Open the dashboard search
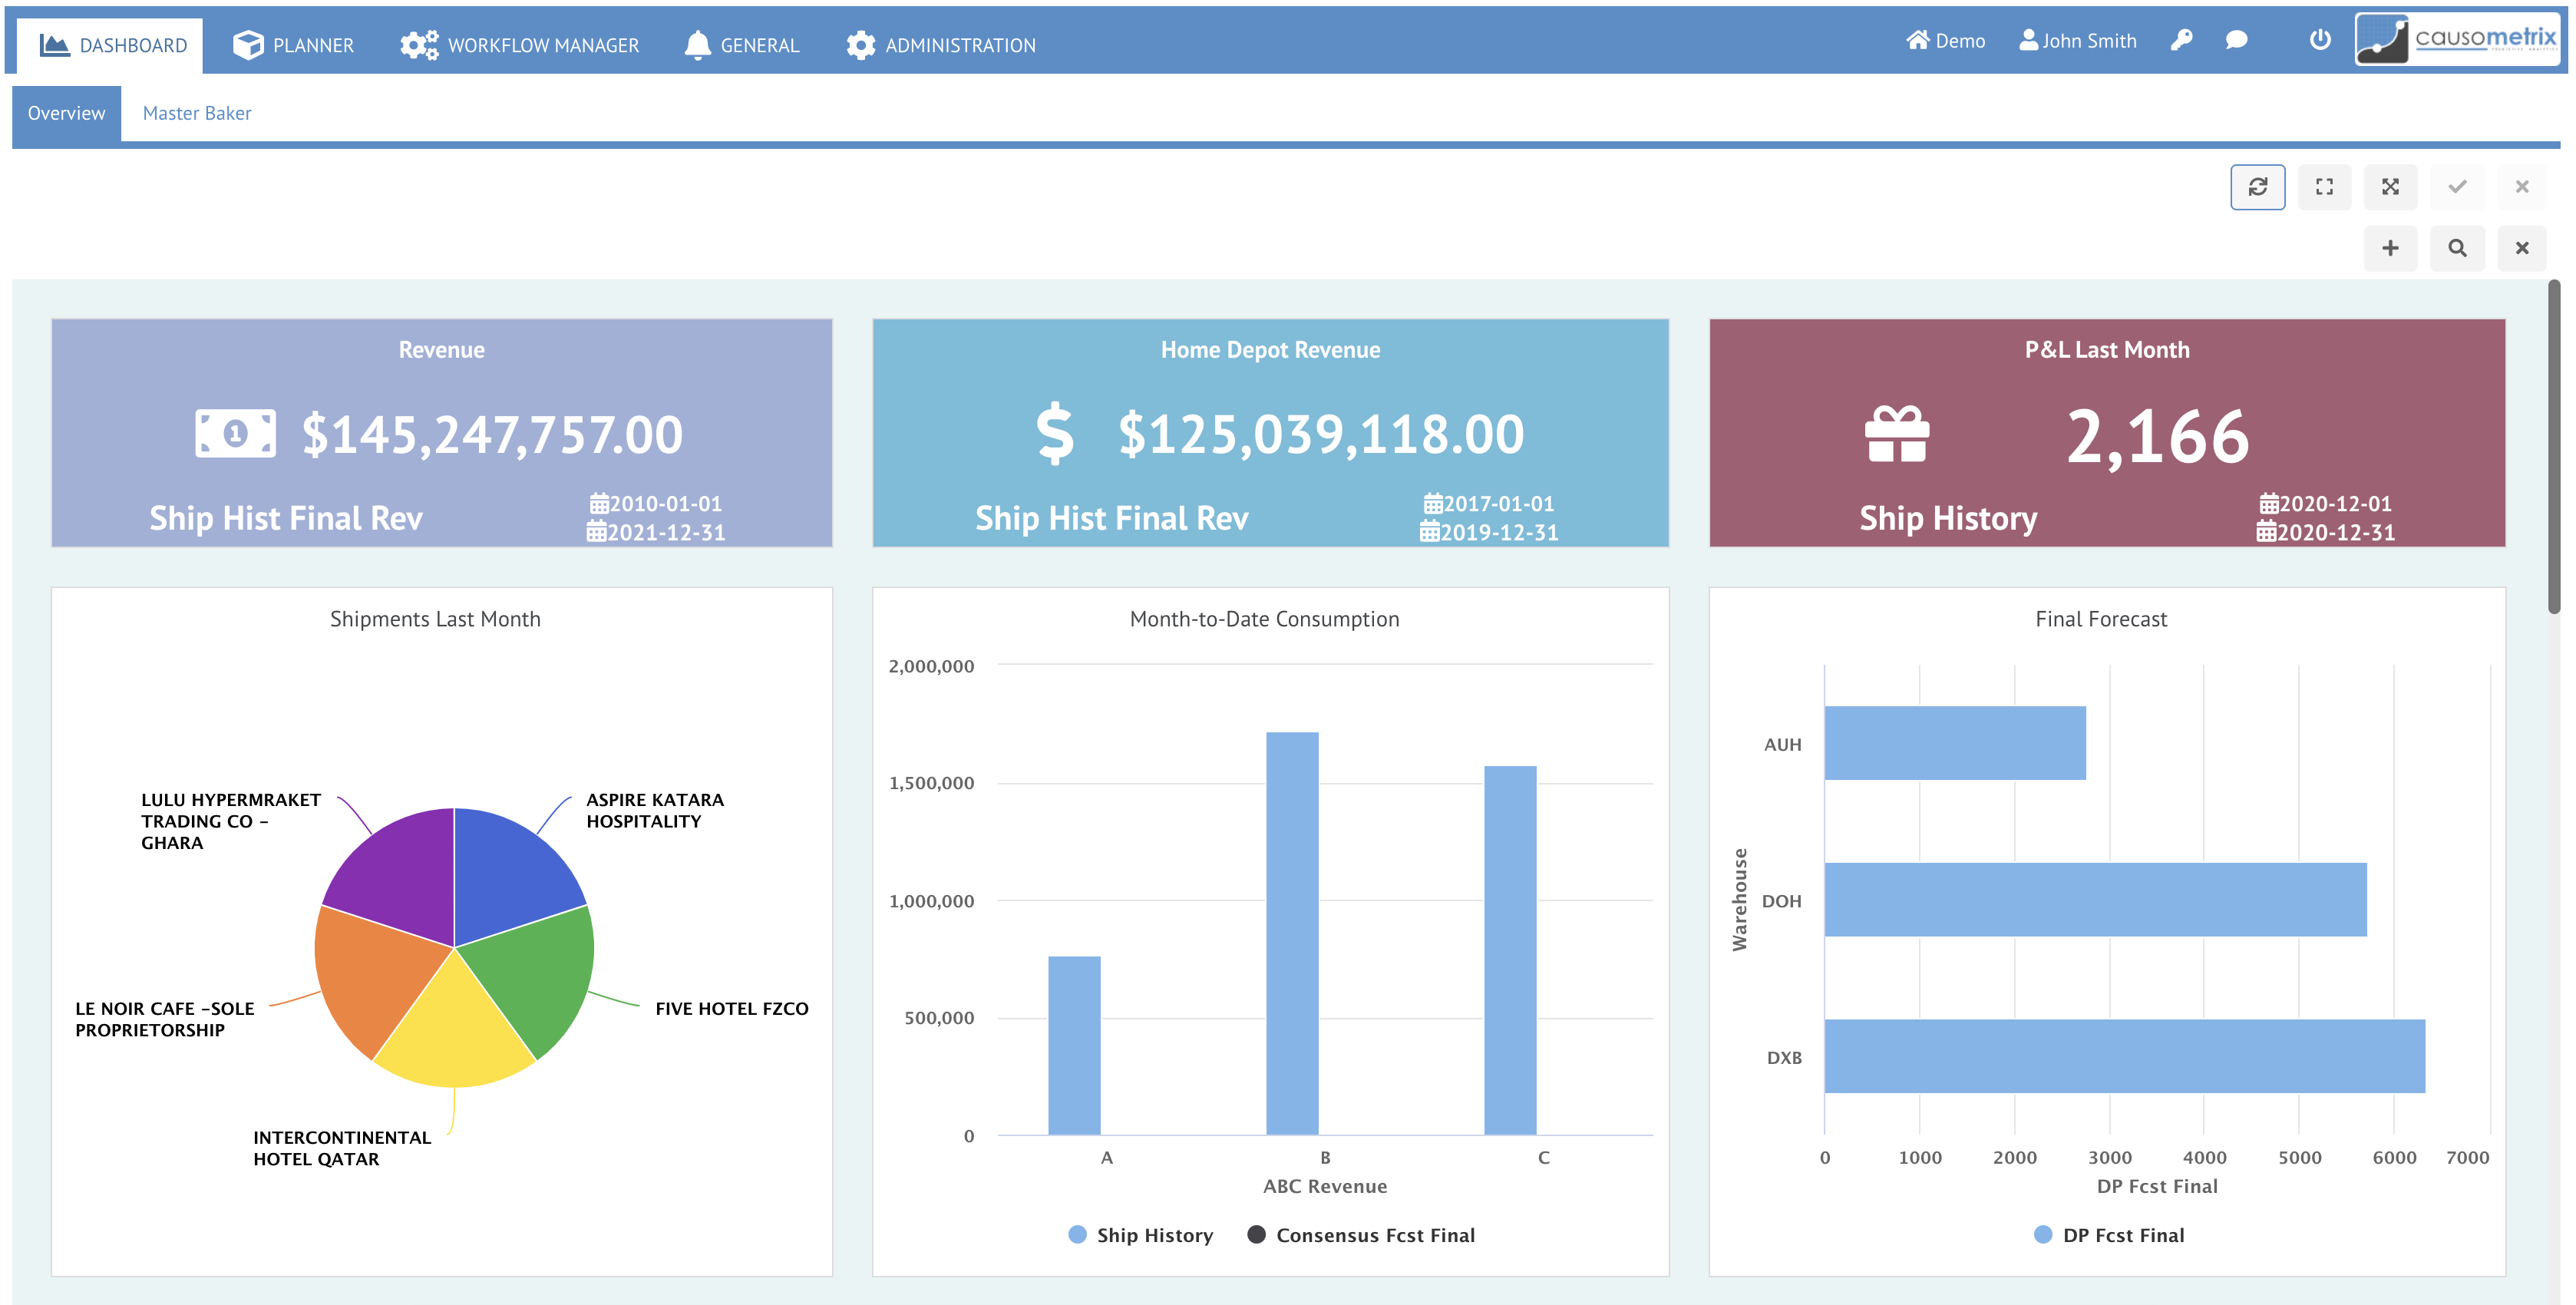The image size is (2576, 1305). 2457,248
